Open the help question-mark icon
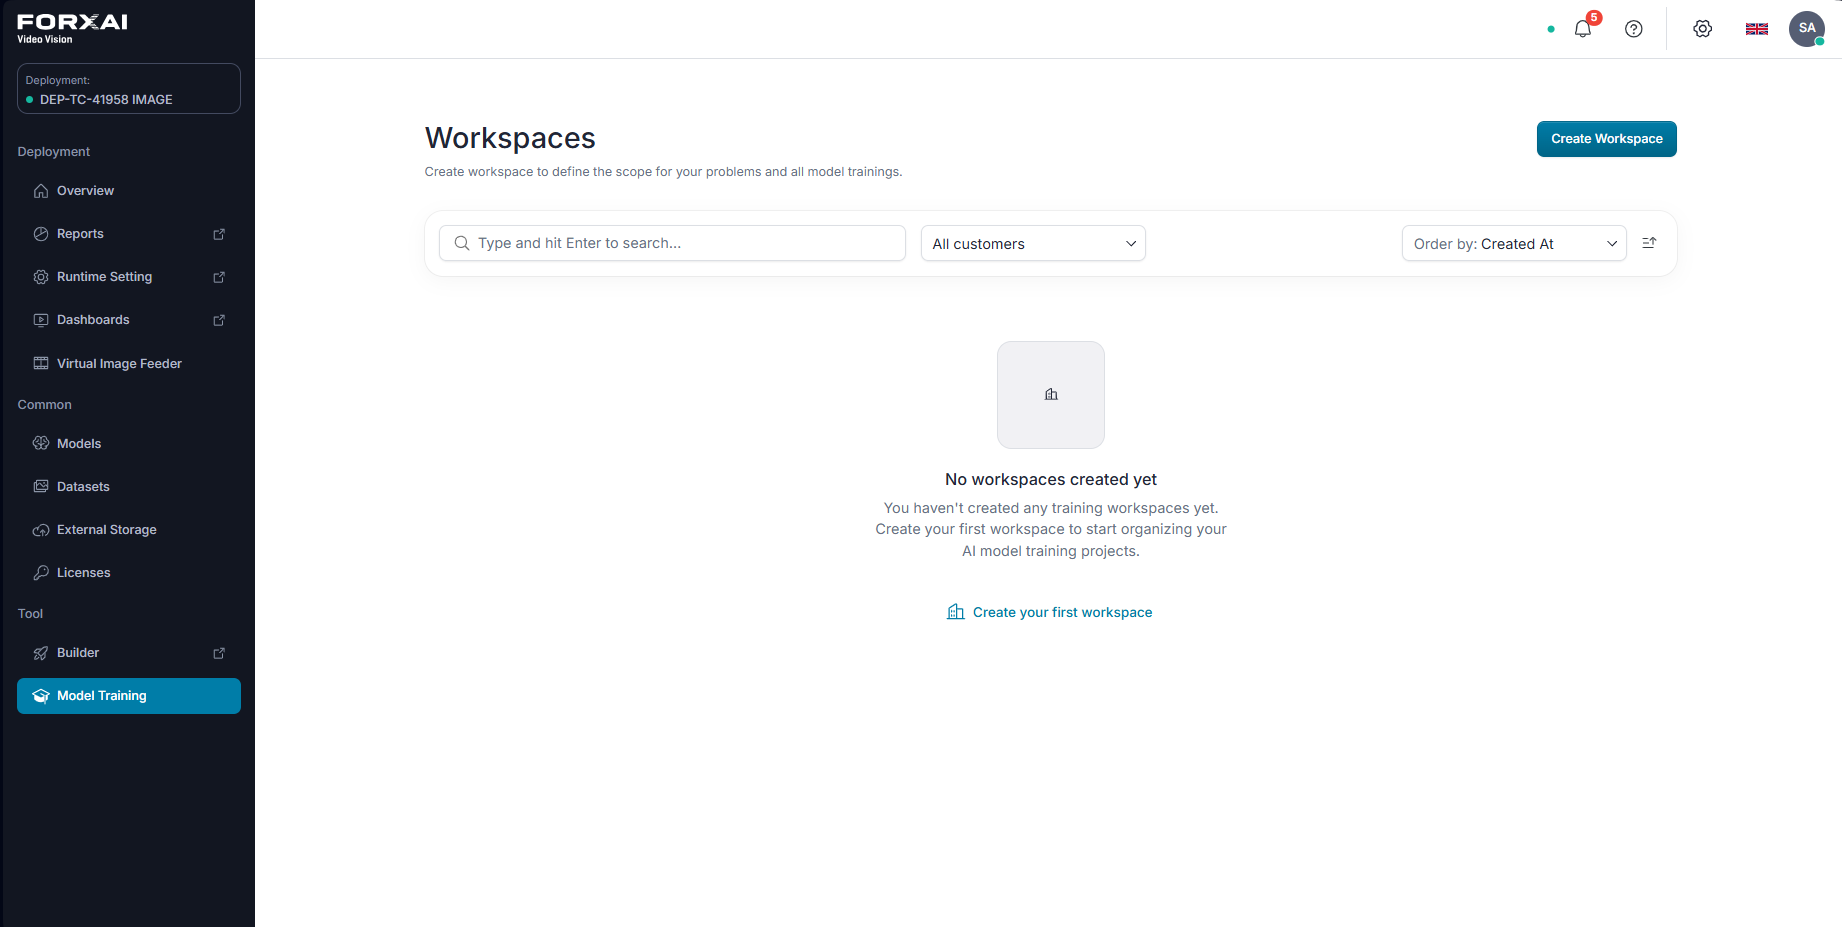 click(x=1633, y=29)
